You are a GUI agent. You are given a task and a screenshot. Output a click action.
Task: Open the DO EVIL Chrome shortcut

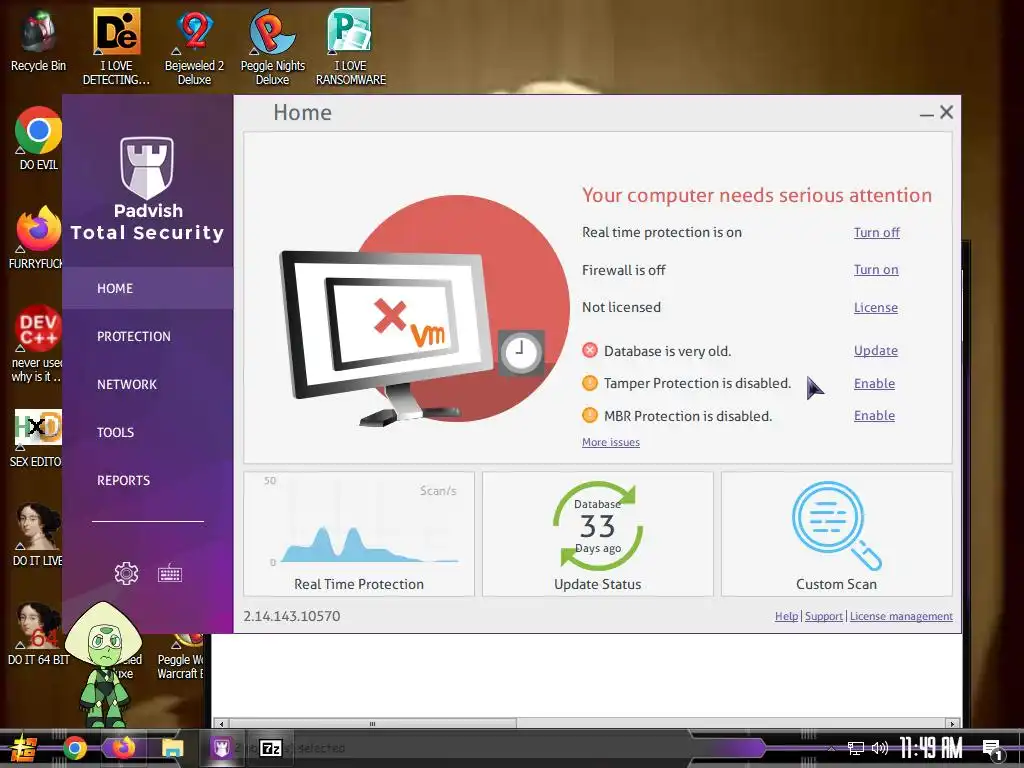coord(38,138)
